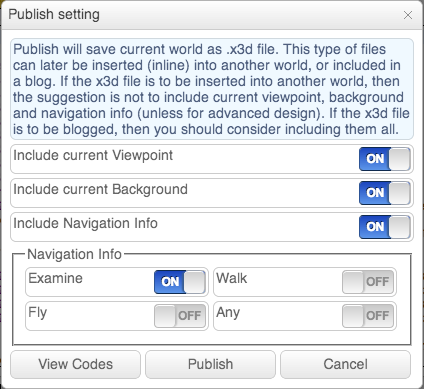Click the View Codes button
424x389 pixels.
(76, 364)
